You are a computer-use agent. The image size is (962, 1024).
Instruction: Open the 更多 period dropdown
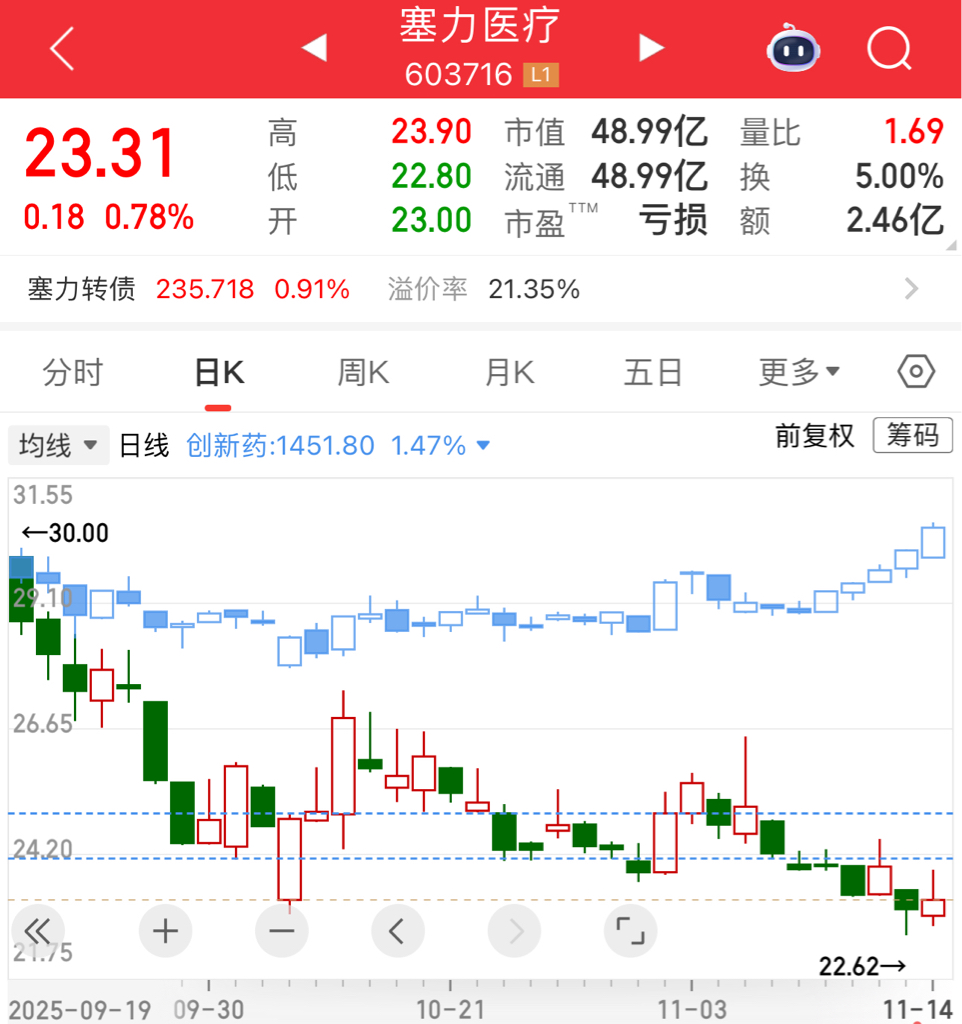tap(799, 372)
